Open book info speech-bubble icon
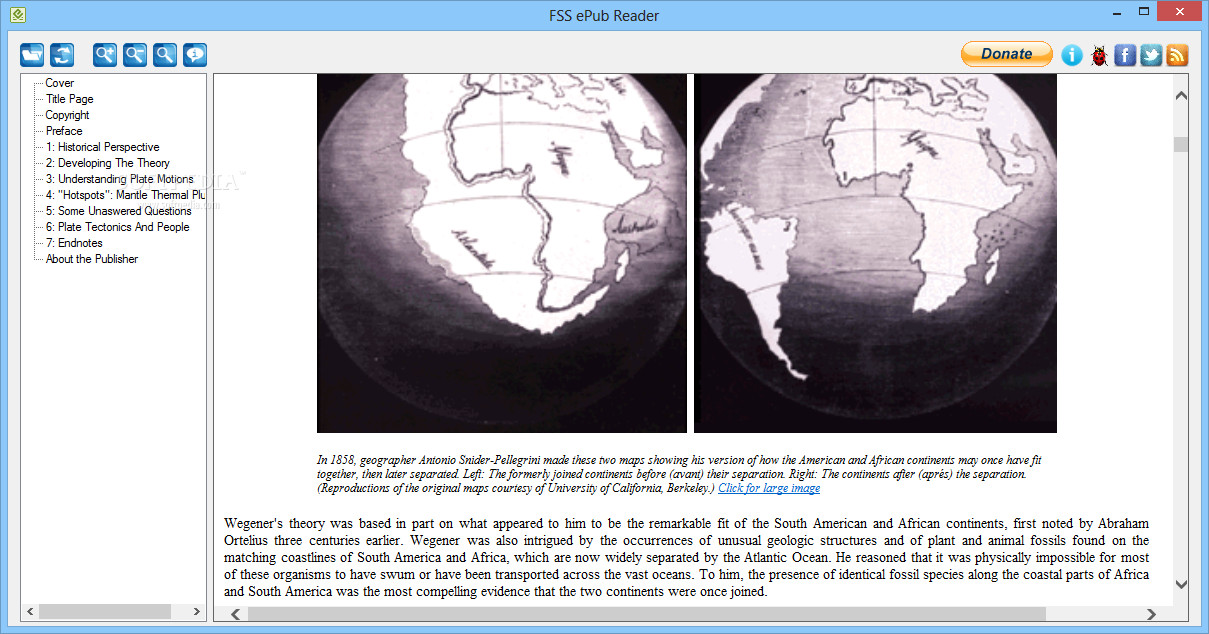 [x=195, y=55]
